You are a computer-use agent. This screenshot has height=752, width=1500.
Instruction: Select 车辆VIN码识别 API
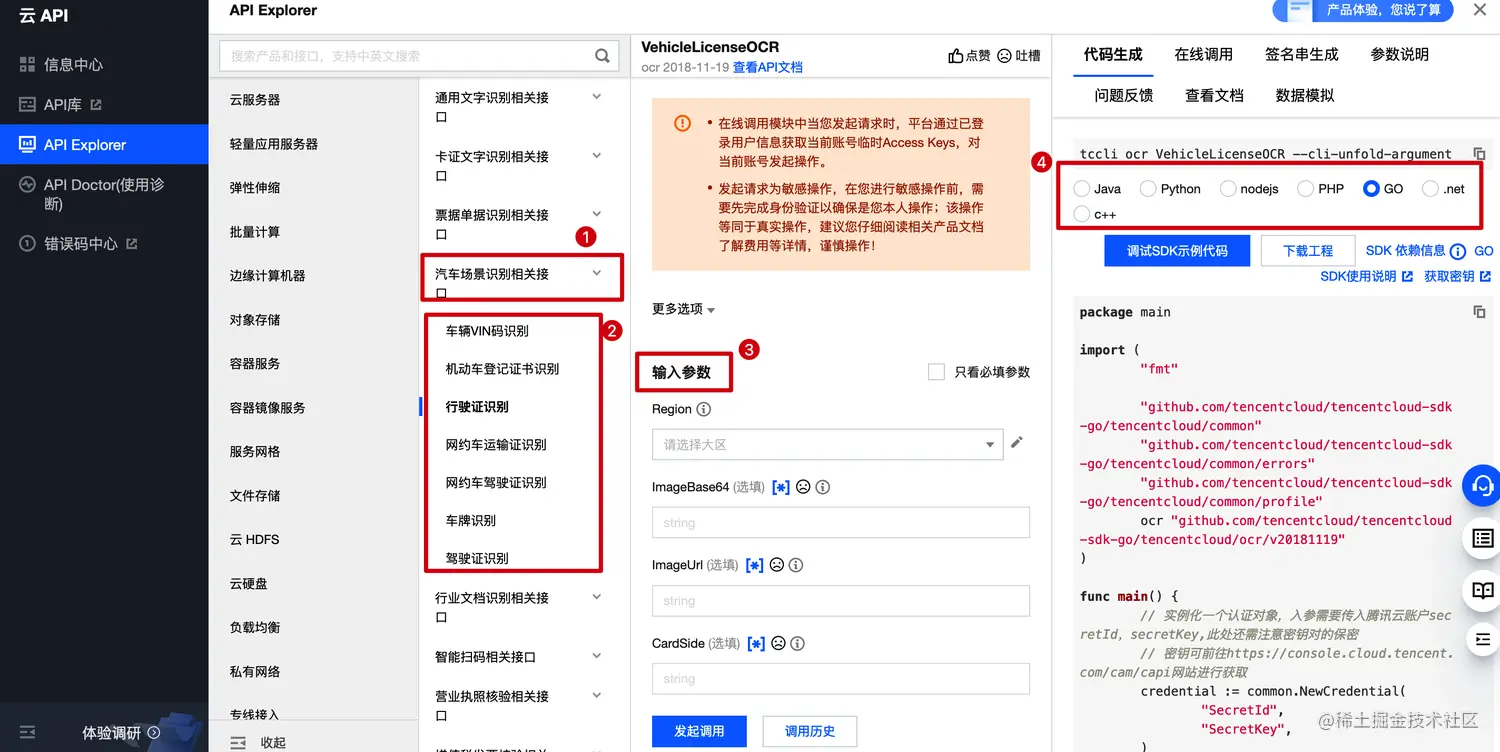click(x=487, y=331)
